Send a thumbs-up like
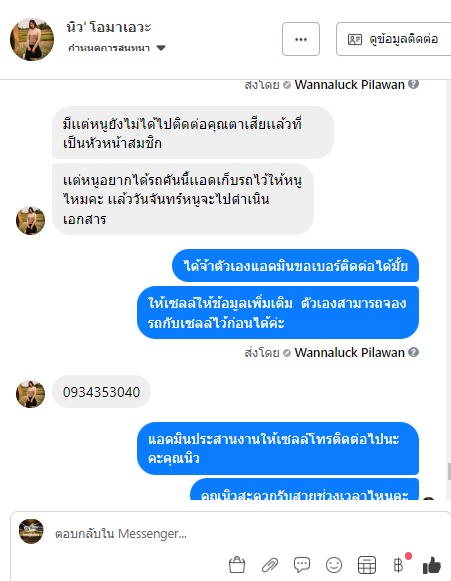 point(432,565)
